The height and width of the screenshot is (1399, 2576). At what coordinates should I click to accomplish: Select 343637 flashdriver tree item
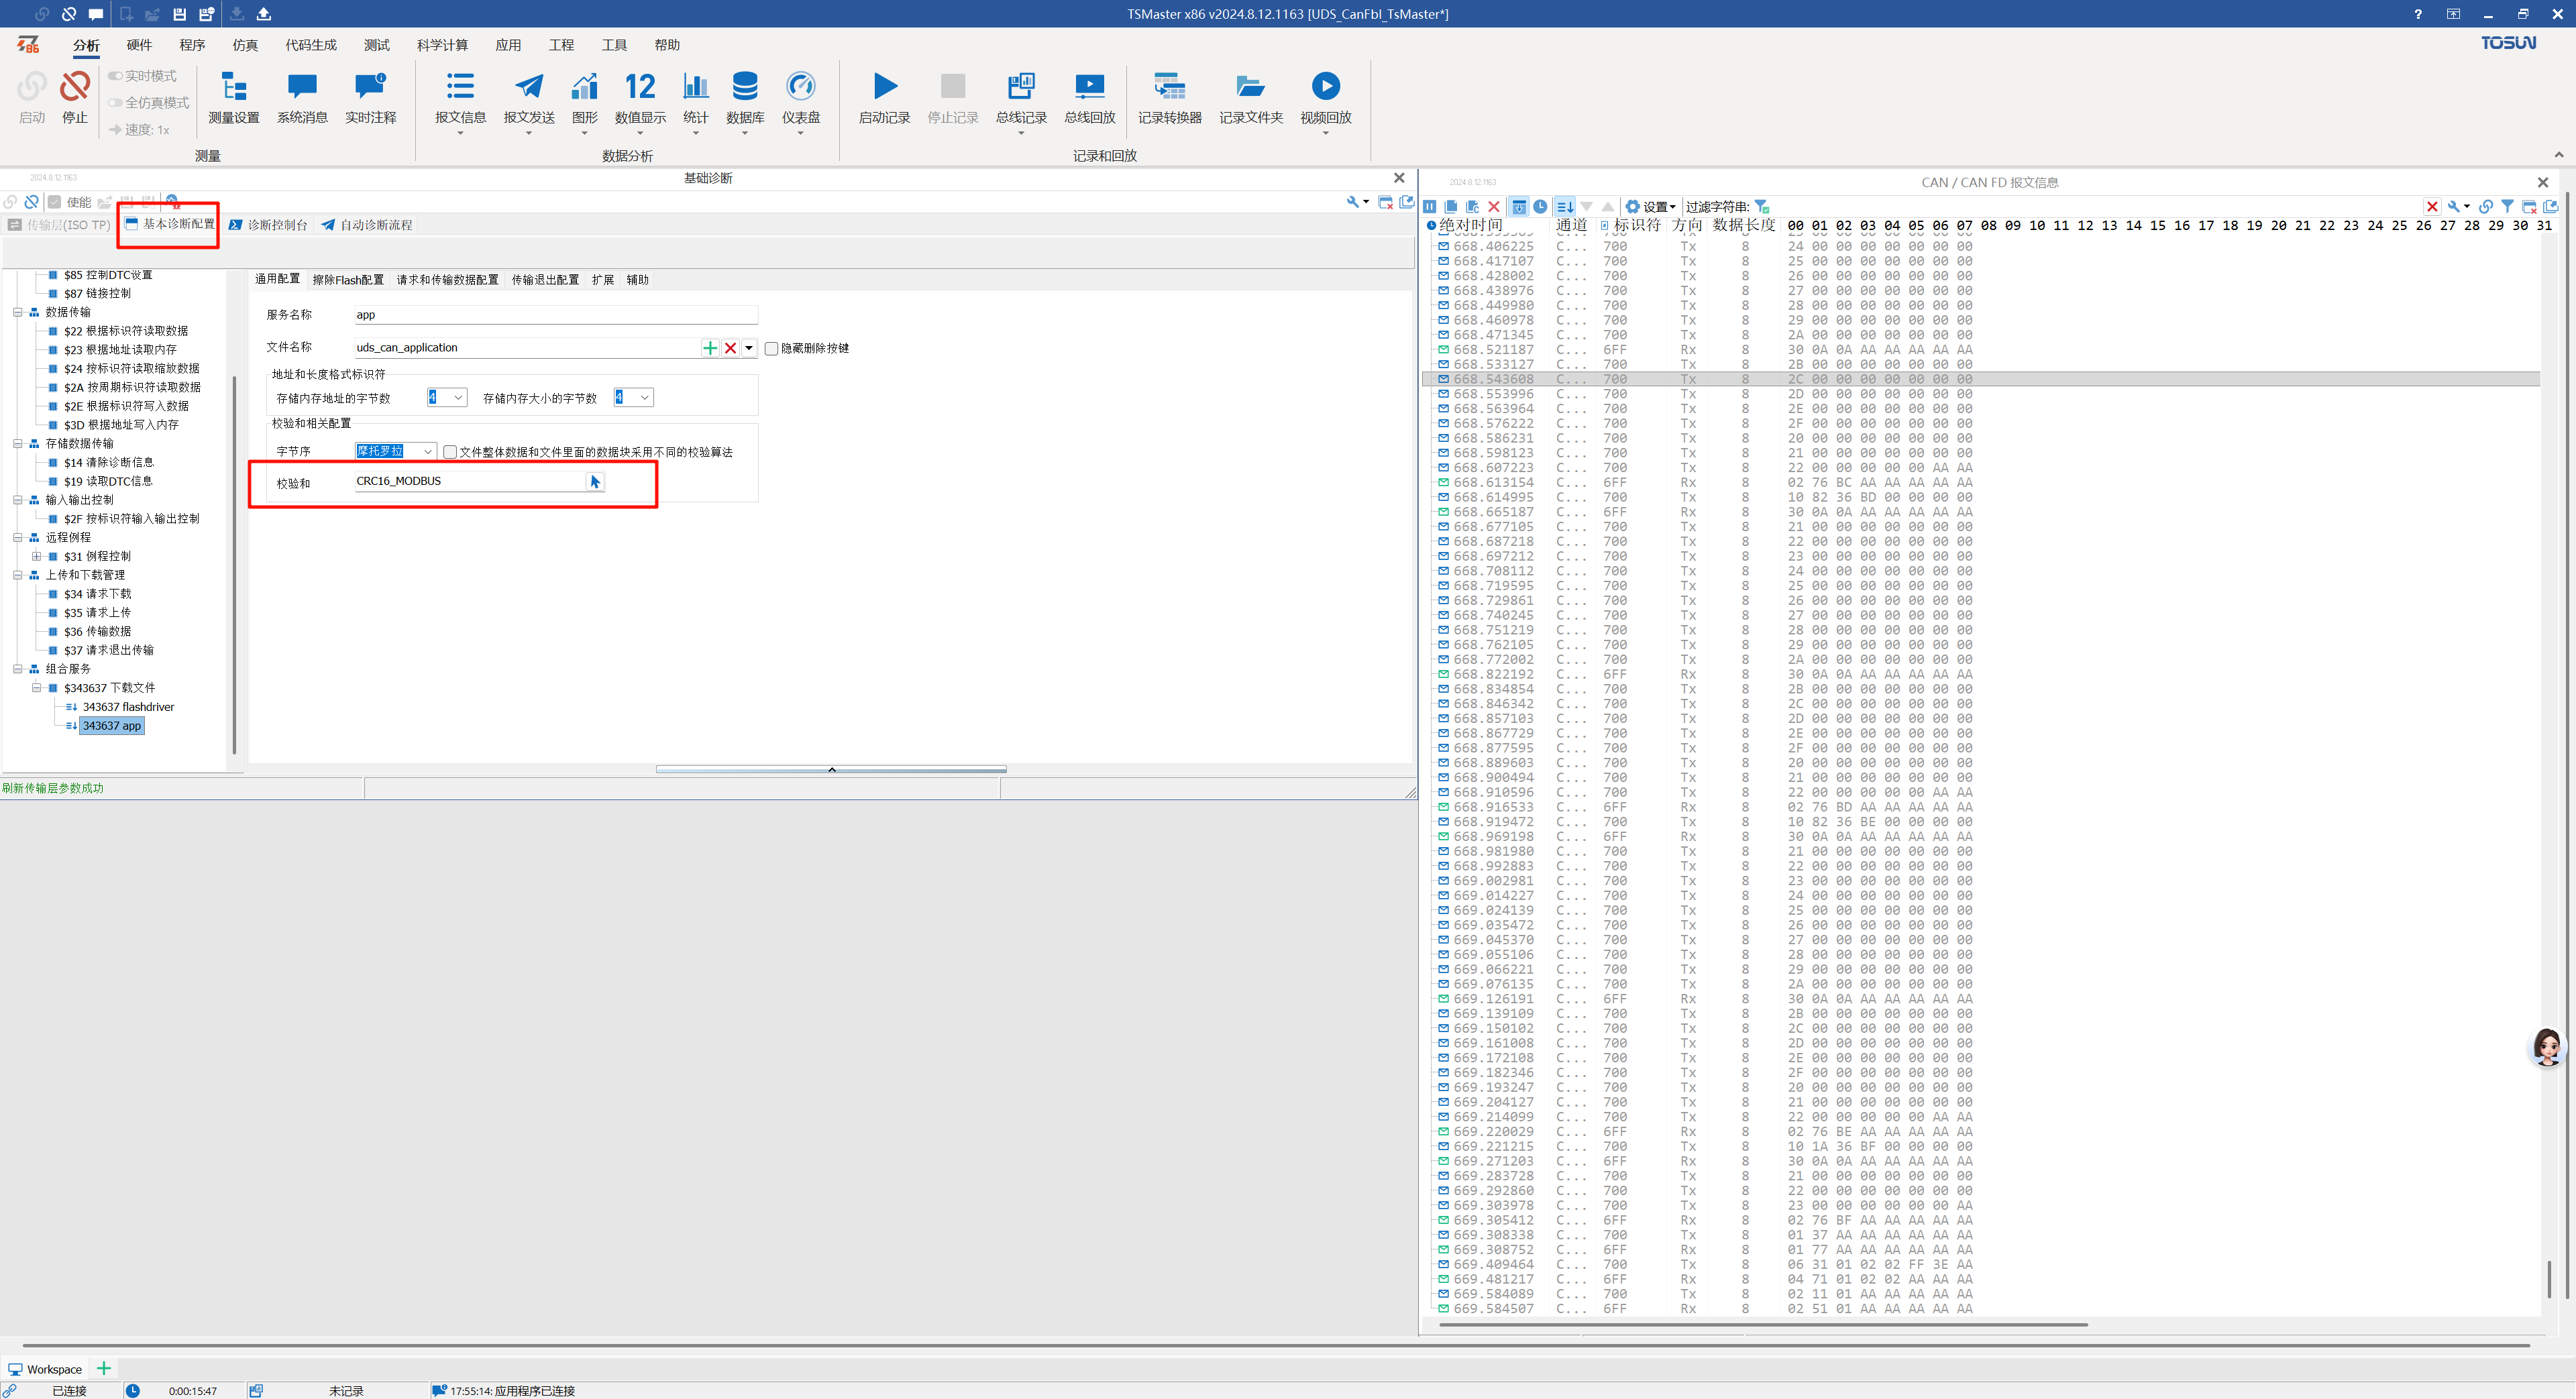[x=128, y=707]
